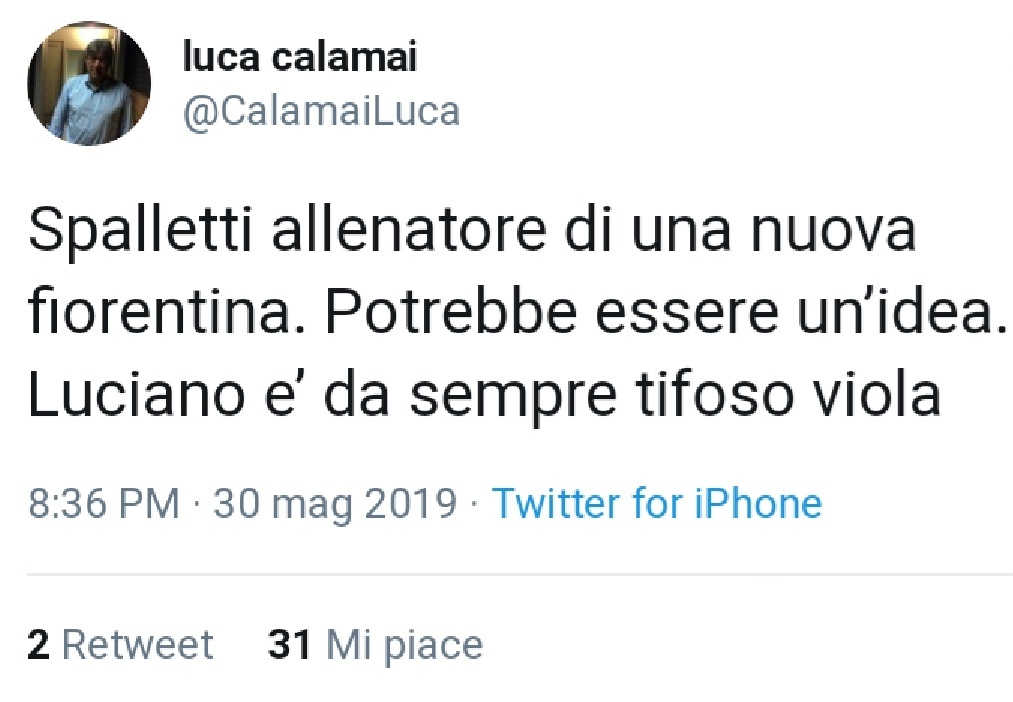Image resolution: width=1013 pixels, height=702 pixels.
Task: Click the retweet count number "2"
Action: coord(38,645)
